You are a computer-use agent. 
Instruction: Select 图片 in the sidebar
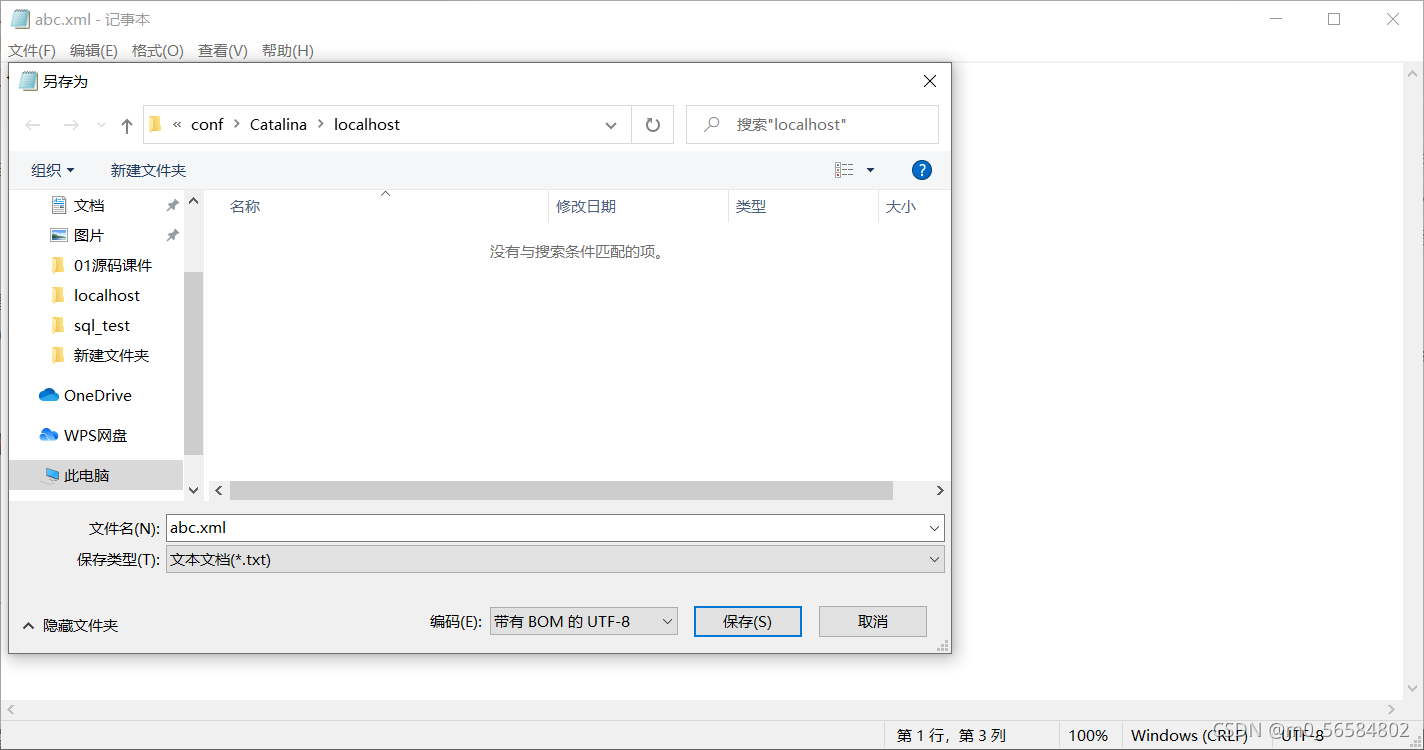(x=89, y=235)
